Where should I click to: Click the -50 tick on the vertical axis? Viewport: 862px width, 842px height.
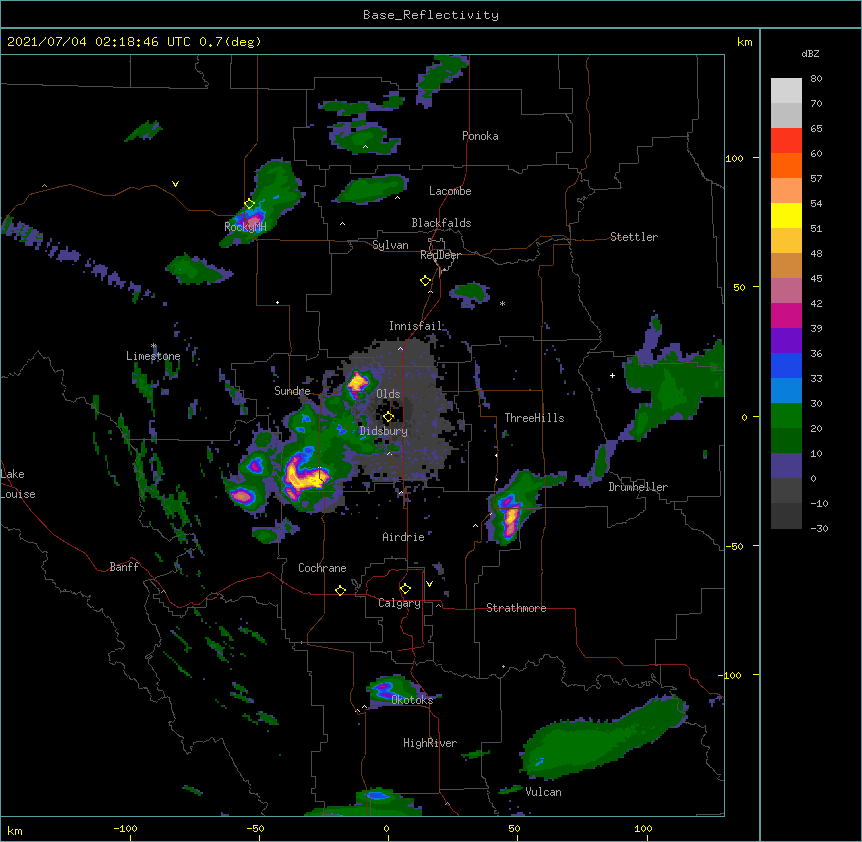(734, 546)
